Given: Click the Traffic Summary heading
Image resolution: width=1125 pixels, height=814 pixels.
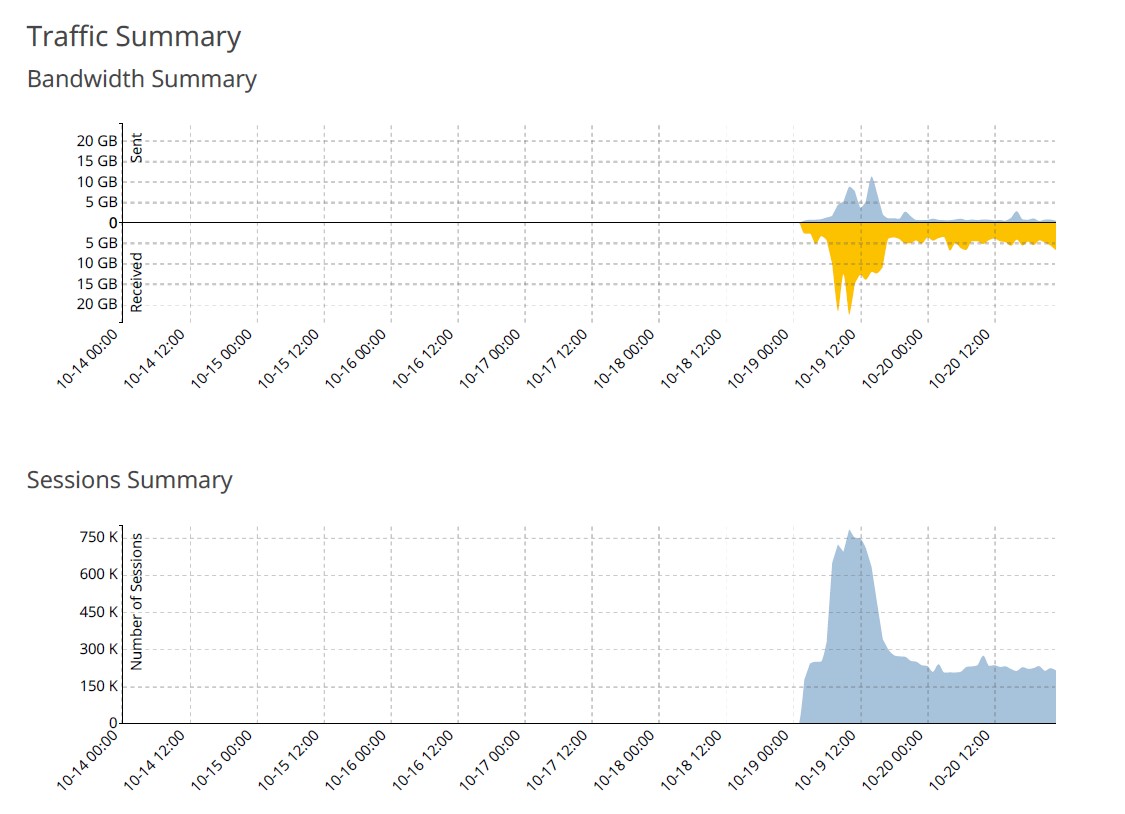Looking at the screenshot, I should pos(135,36).
